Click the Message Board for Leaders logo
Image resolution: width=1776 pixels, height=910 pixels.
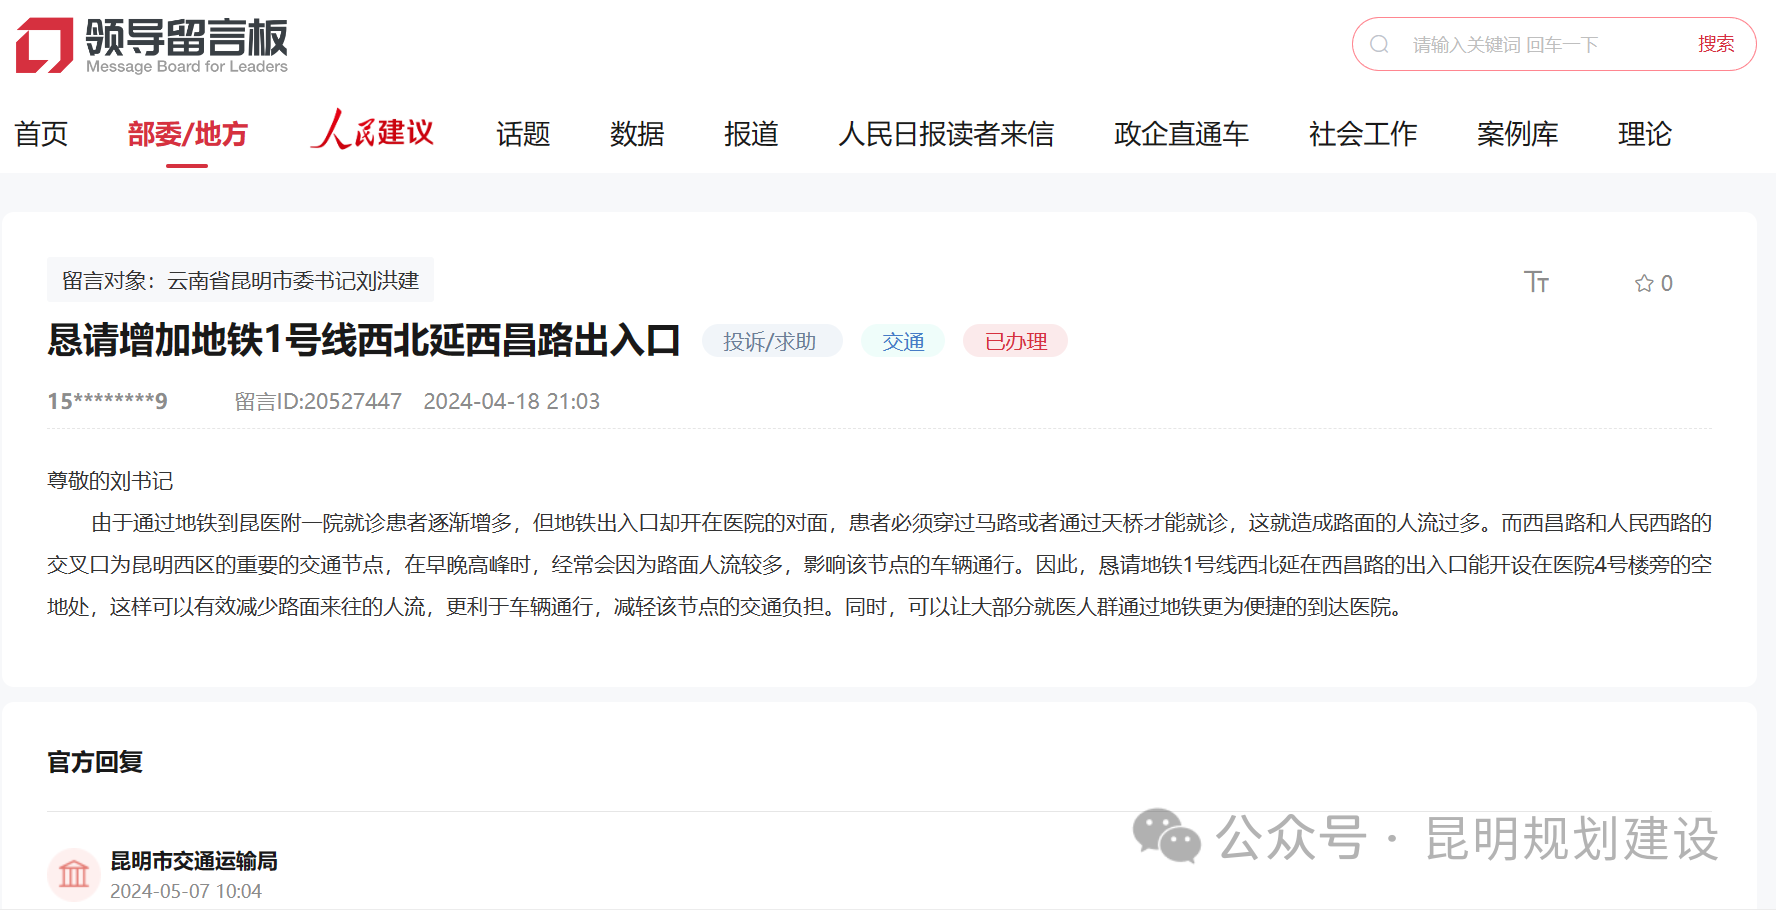[x=152, y=46]
